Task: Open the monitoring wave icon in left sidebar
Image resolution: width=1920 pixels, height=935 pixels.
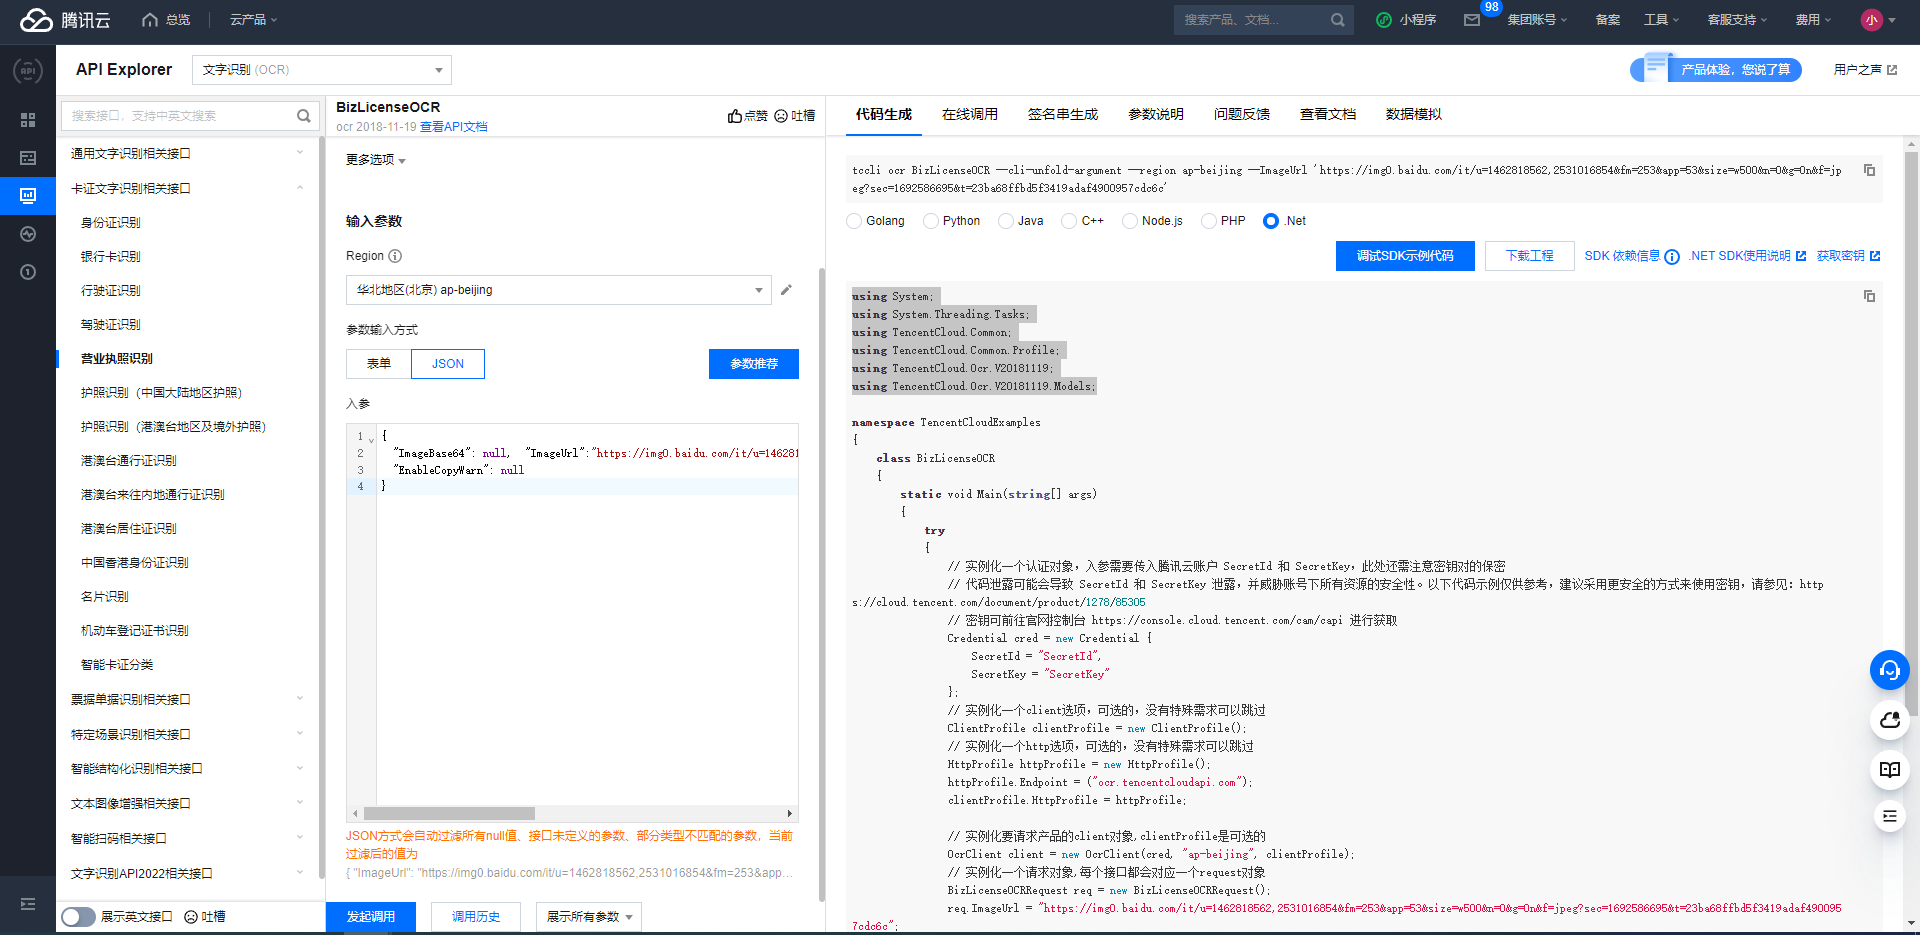Action: [28, 234]
